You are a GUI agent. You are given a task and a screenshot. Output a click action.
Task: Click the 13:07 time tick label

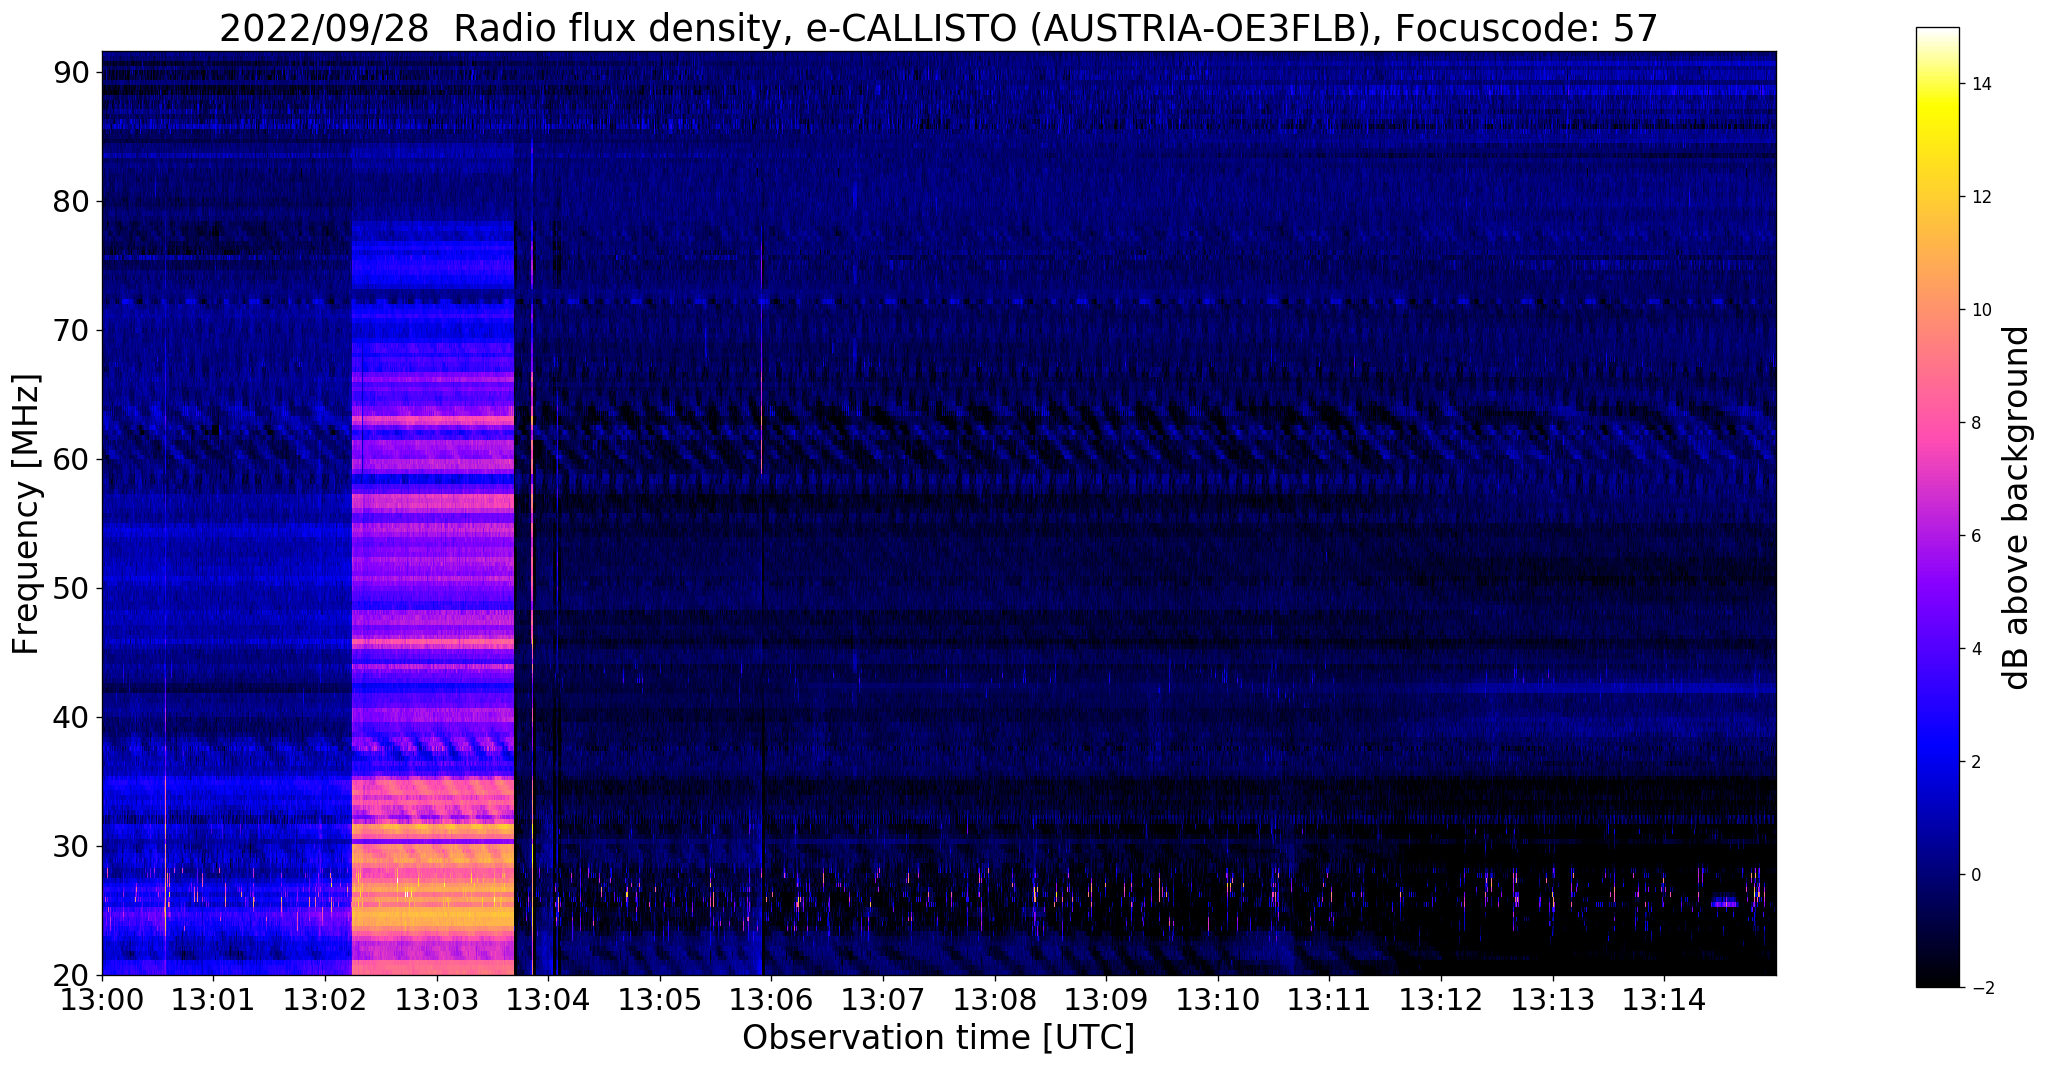click(883, 998)
